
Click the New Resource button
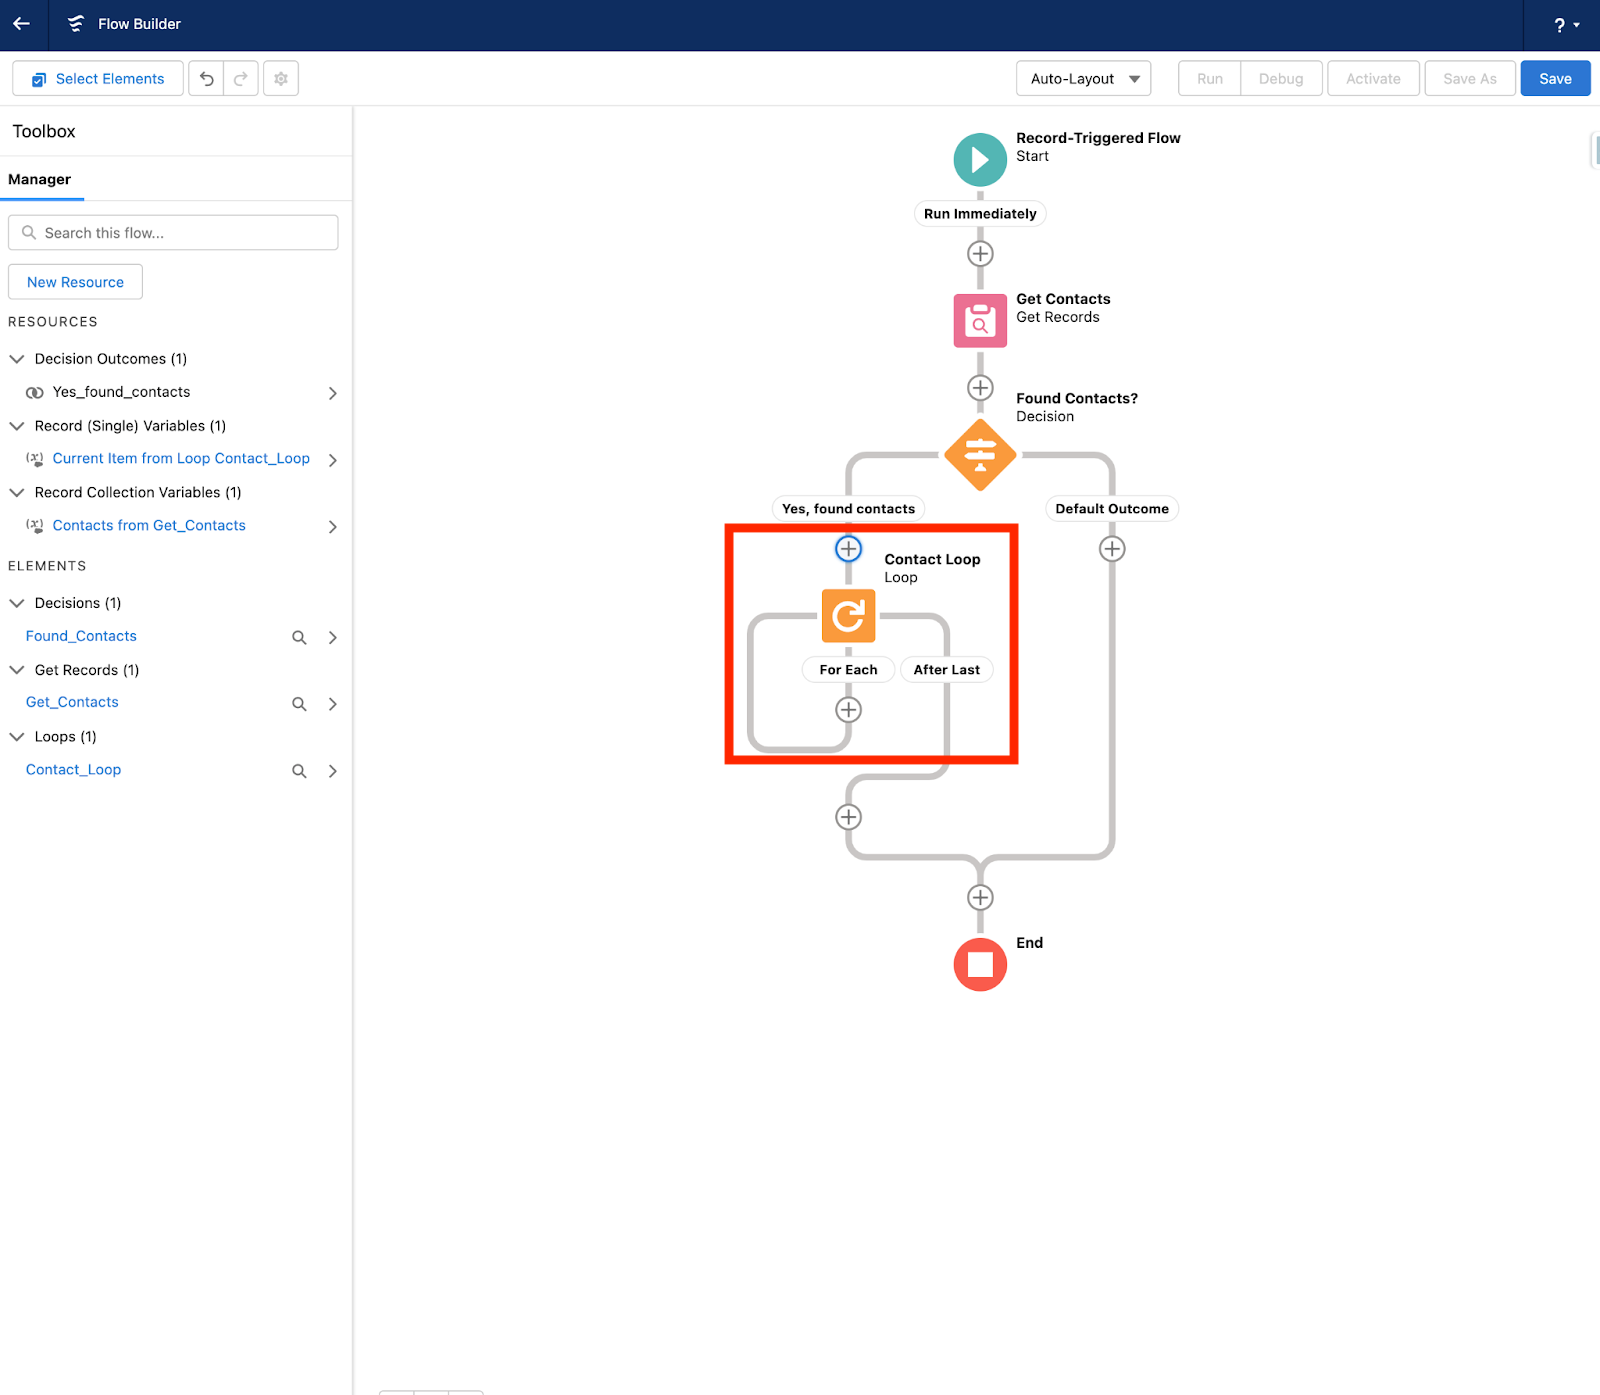coord(74,281)
